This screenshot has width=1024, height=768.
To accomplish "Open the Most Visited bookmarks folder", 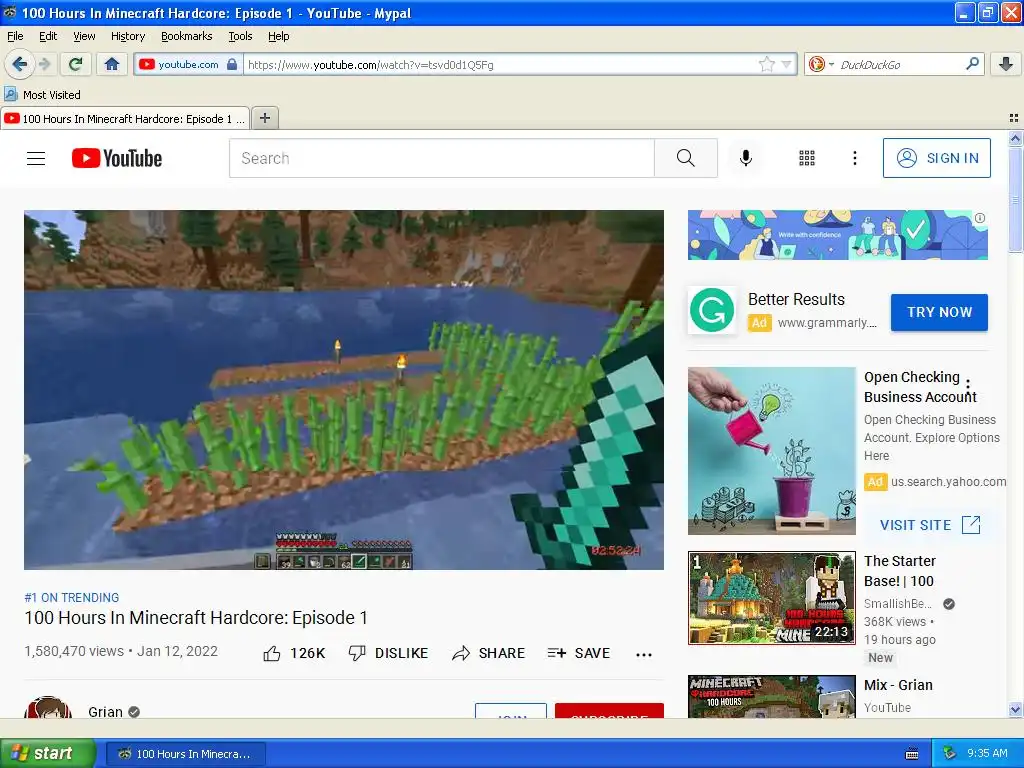I will [42, 95].
